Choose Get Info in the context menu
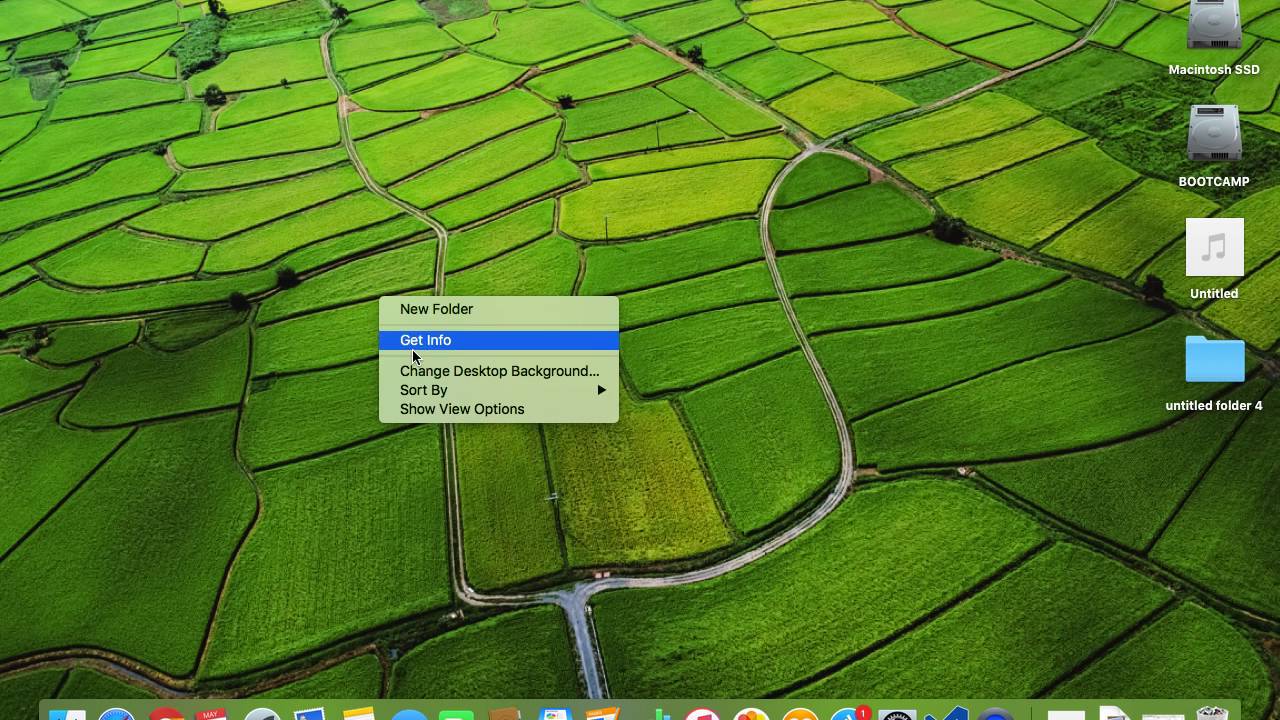 click(x=499, y=340)
